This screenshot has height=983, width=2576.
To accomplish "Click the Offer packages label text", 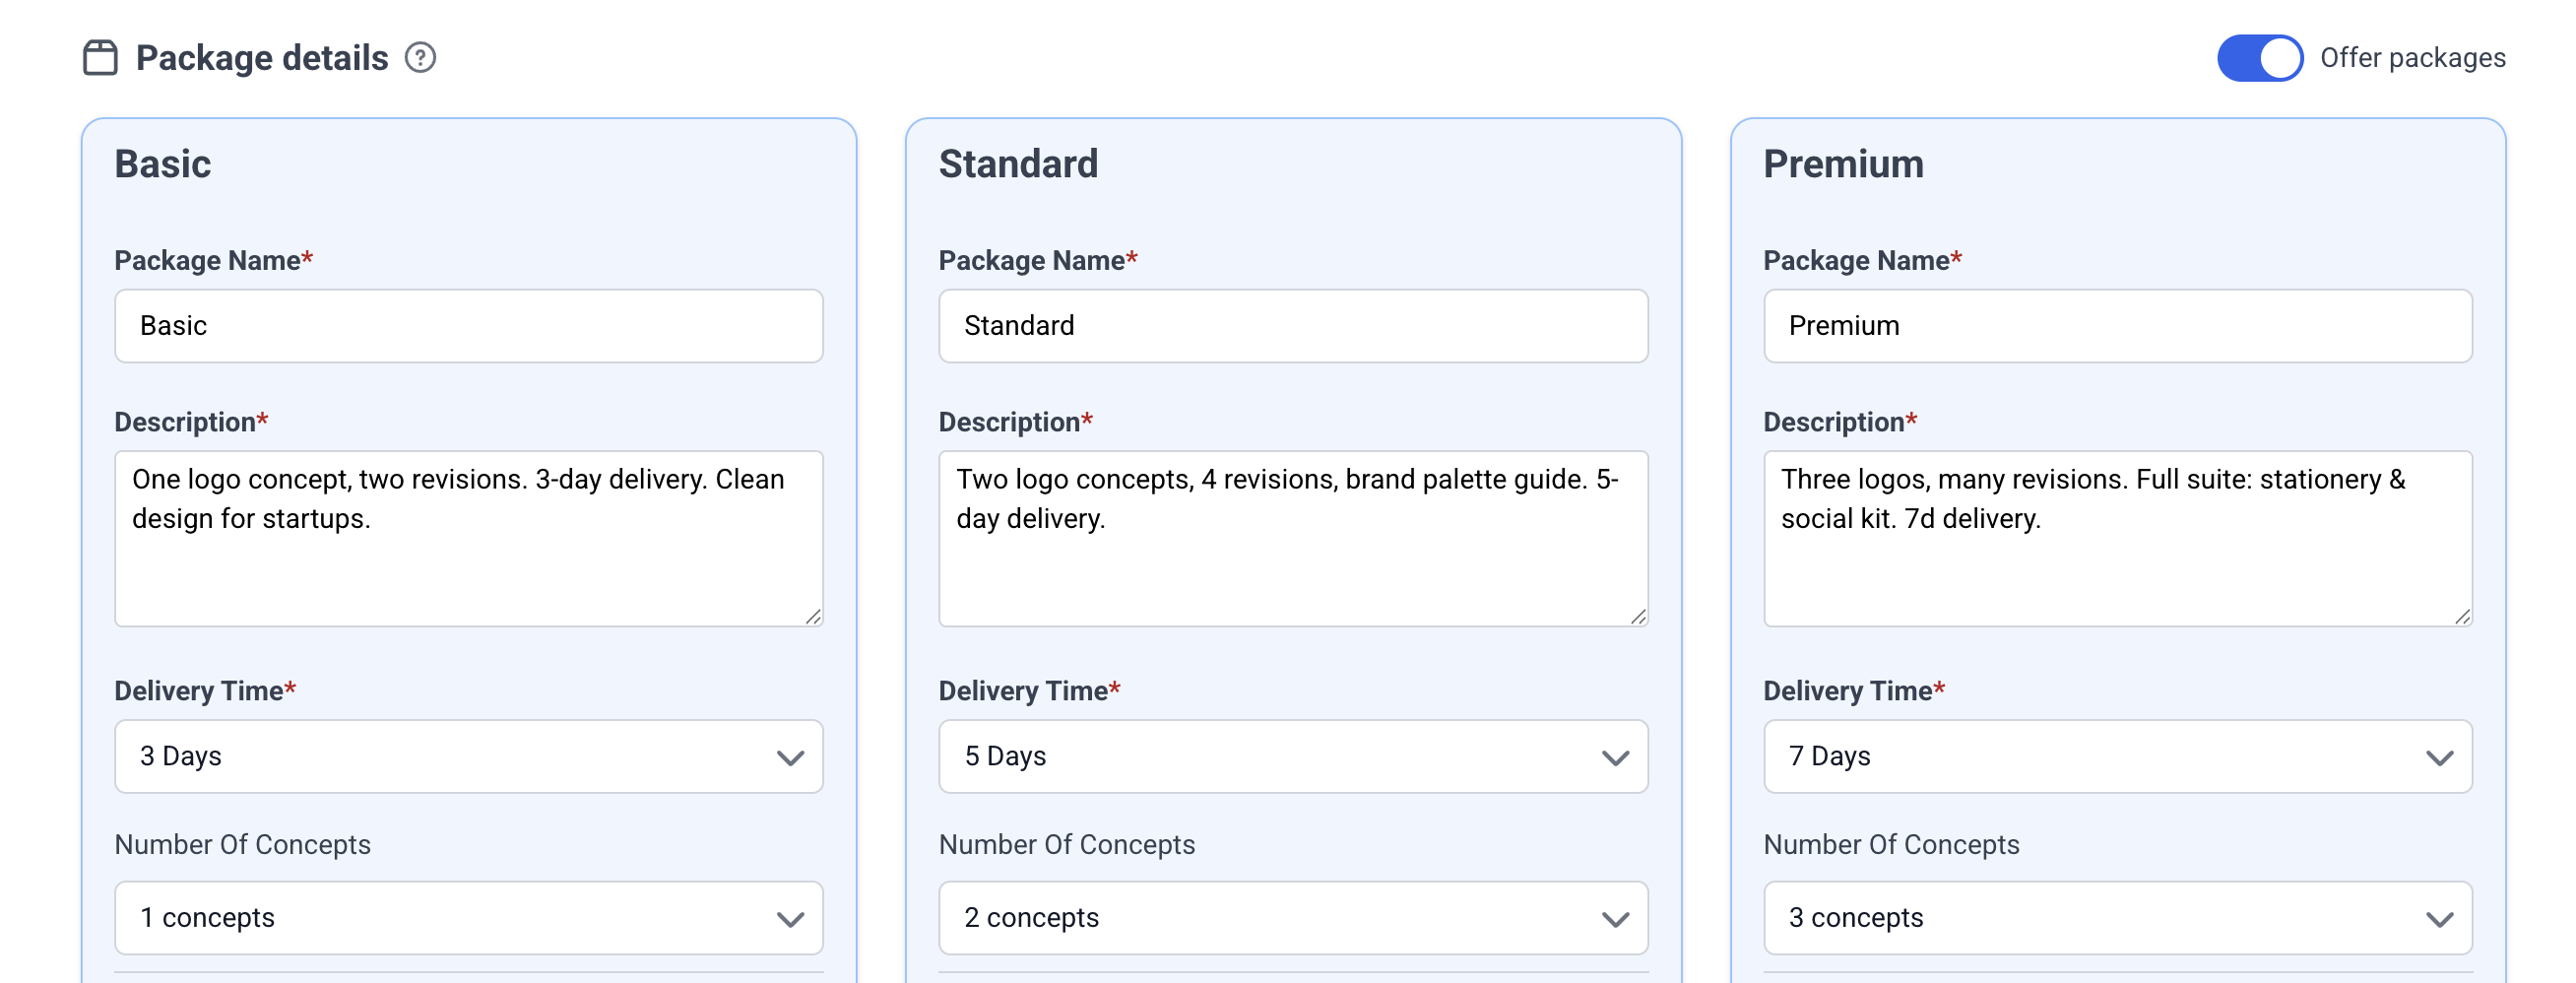I will (x=2412, y=58).
